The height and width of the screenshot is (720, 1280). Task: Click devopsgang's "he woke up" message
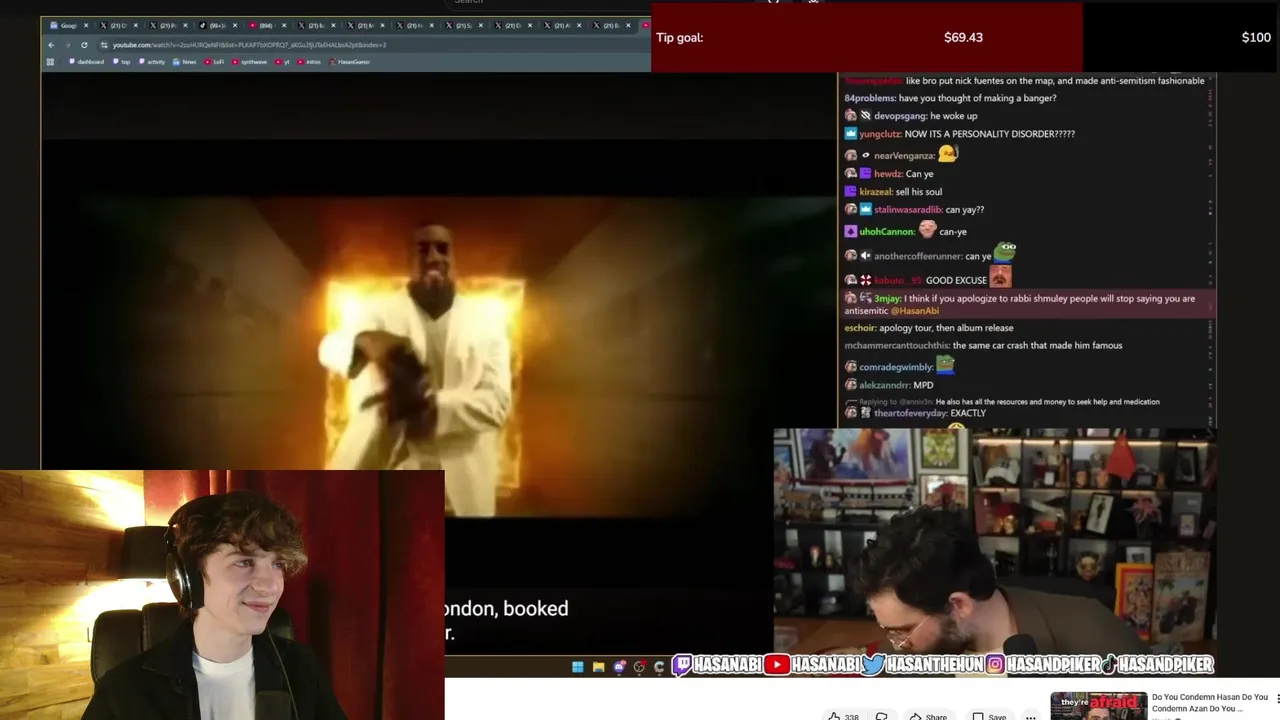(911, 116)
